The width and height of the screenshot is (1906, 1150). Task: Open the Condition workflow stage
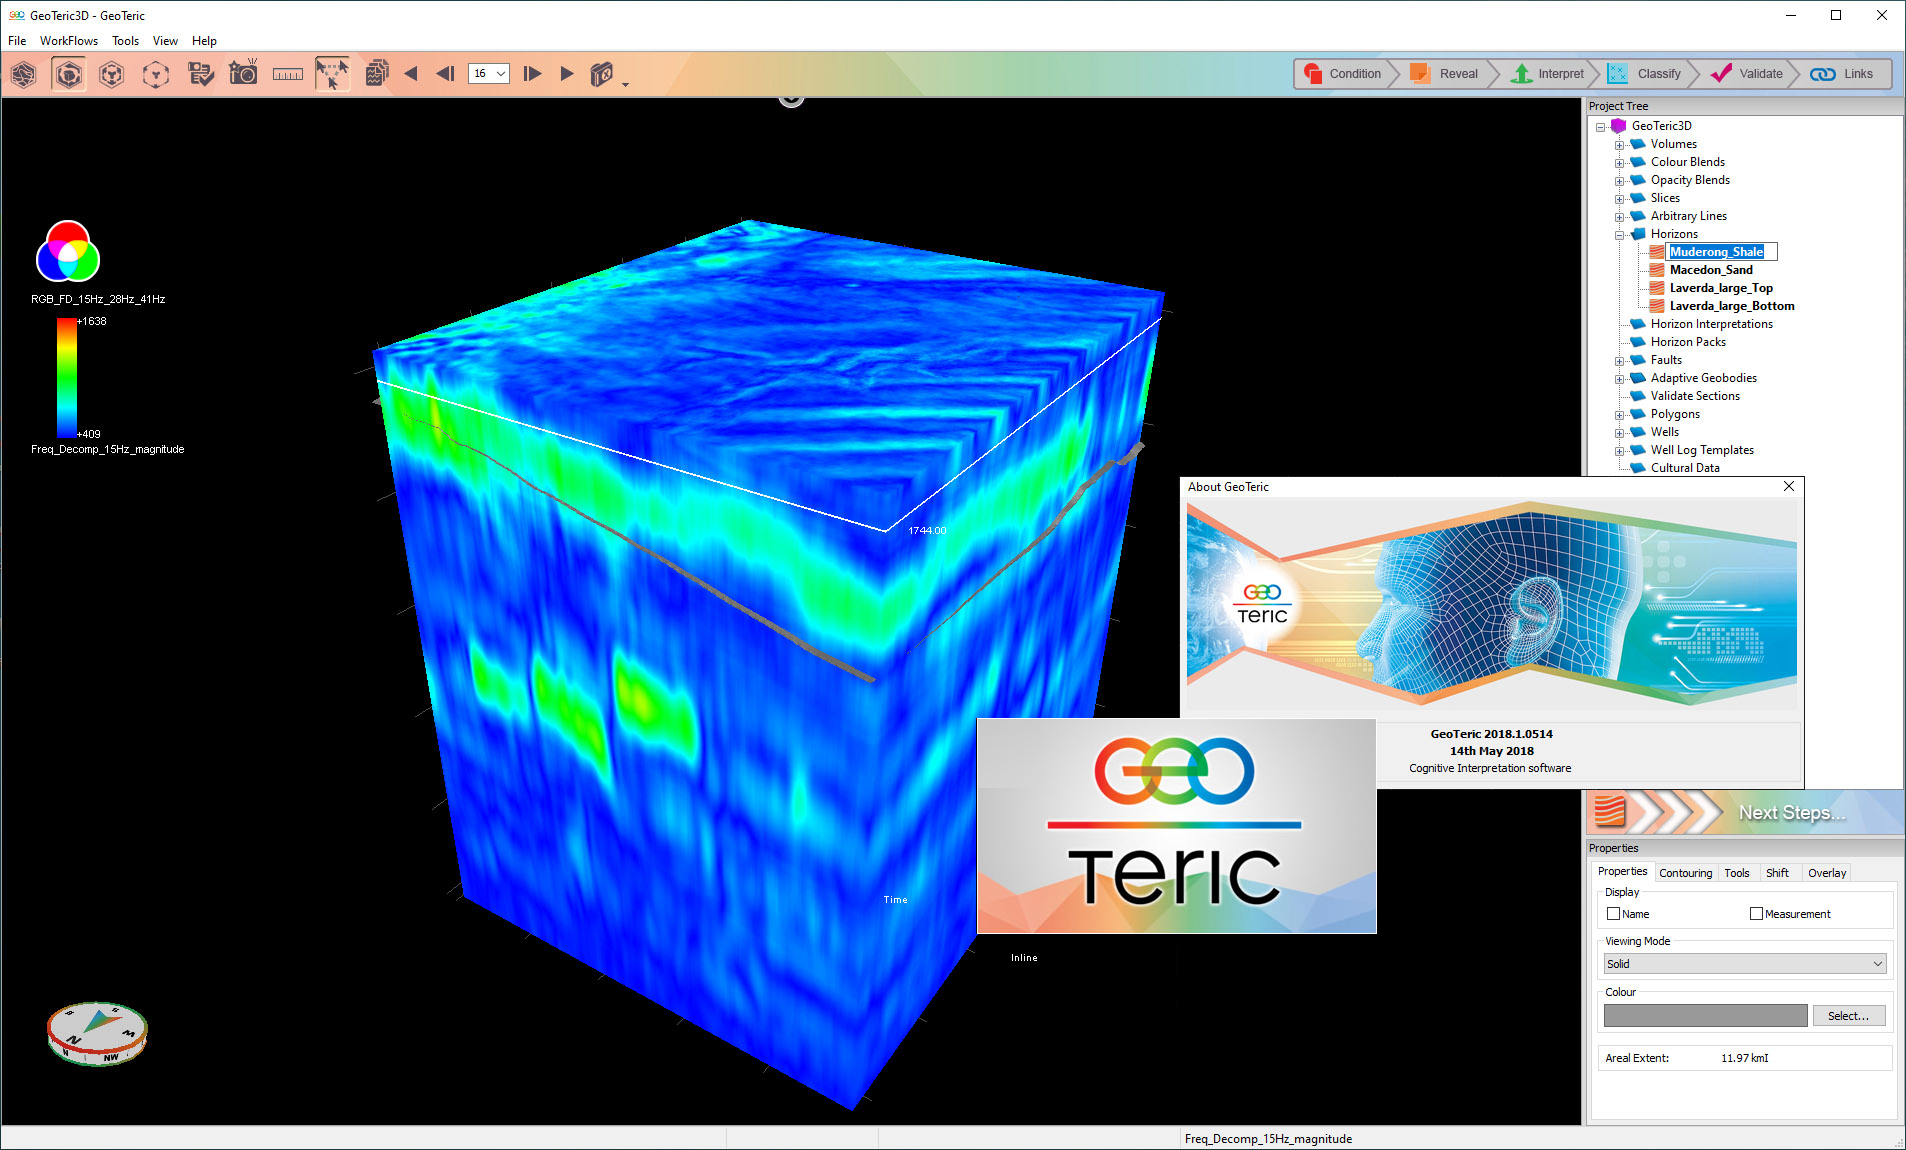click(x=1343, y=74)
